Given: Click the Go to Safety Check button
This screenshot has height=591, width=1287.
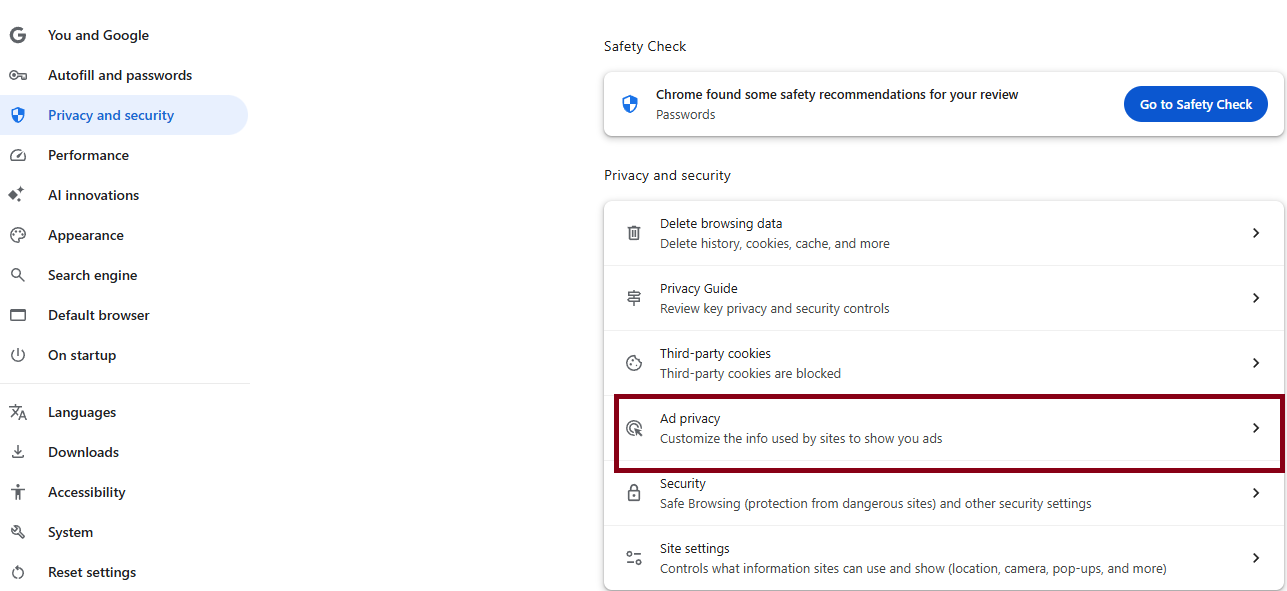Looking at the screenshot, I should [x=1195, y=104].
